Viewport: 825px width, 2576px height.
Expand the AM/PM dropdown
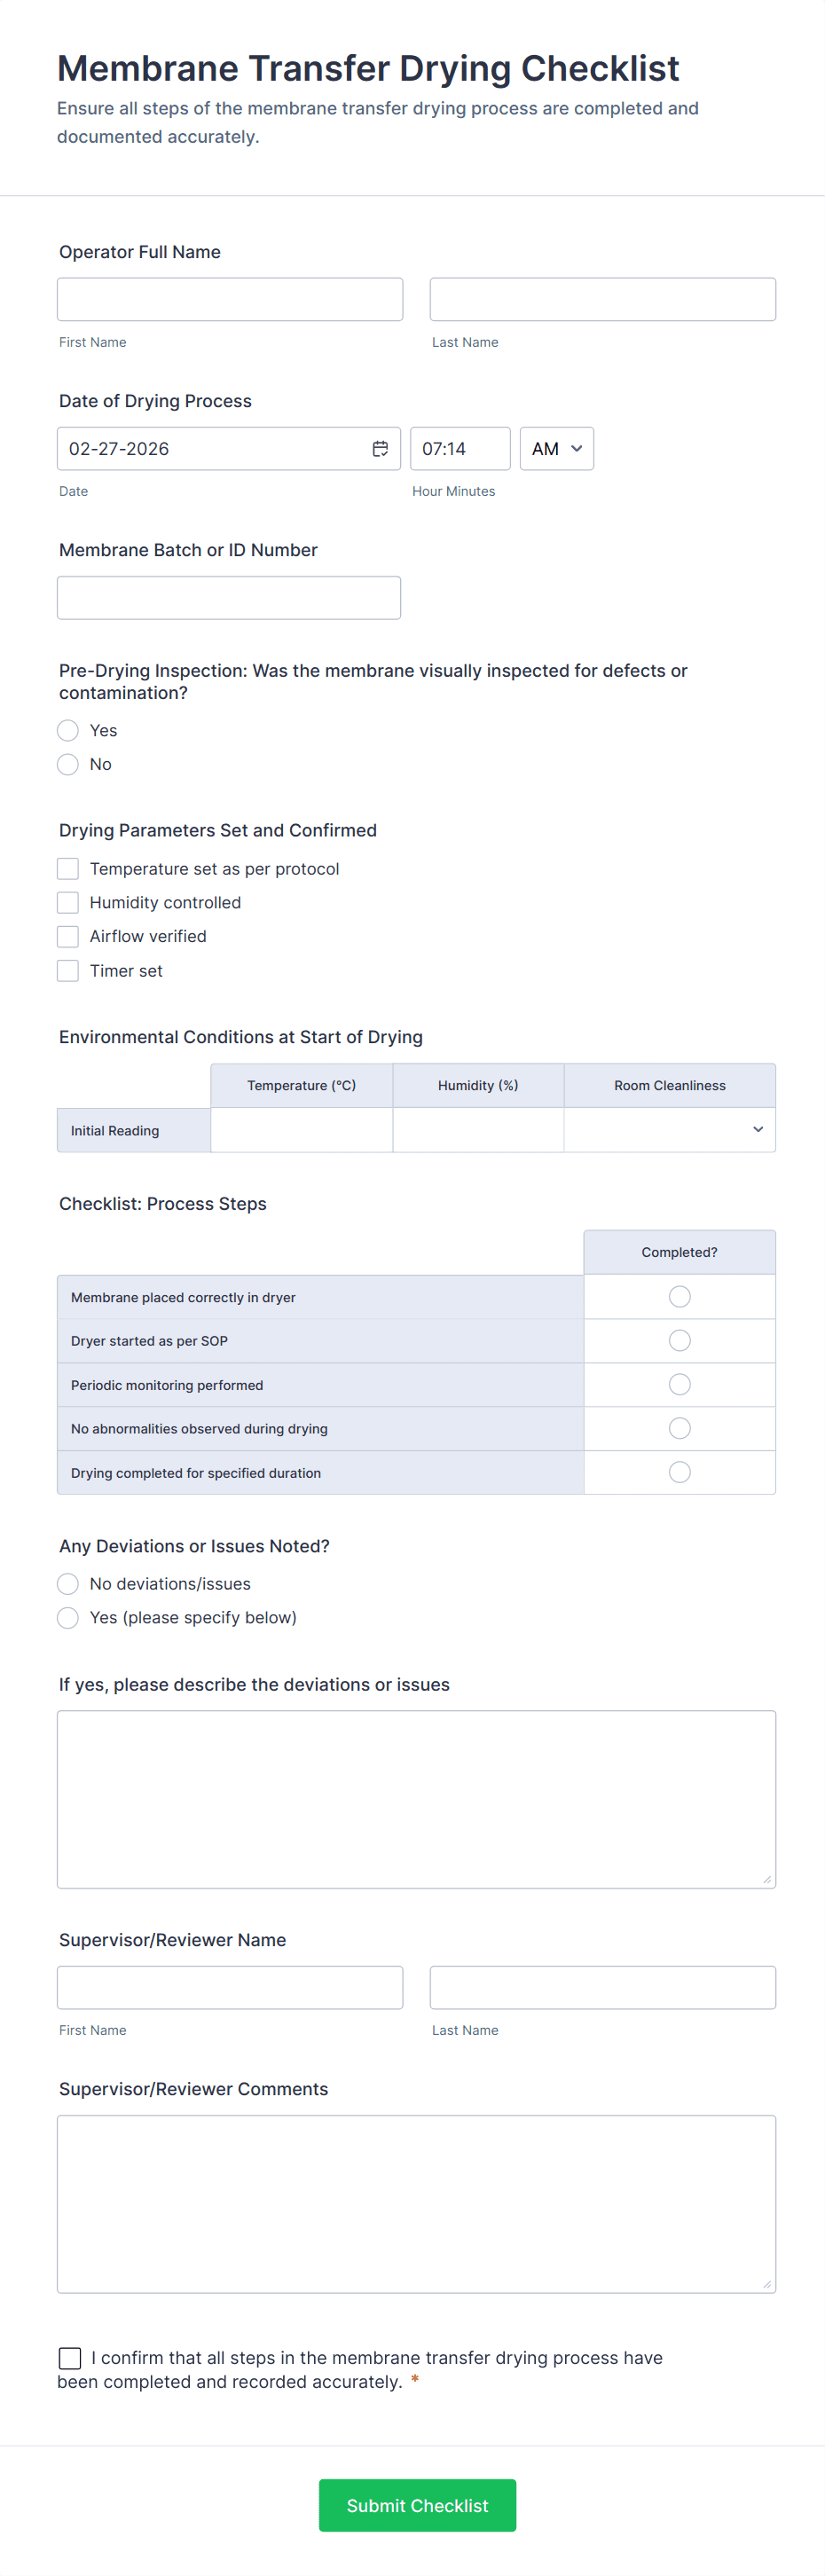(x=556, y=449)
